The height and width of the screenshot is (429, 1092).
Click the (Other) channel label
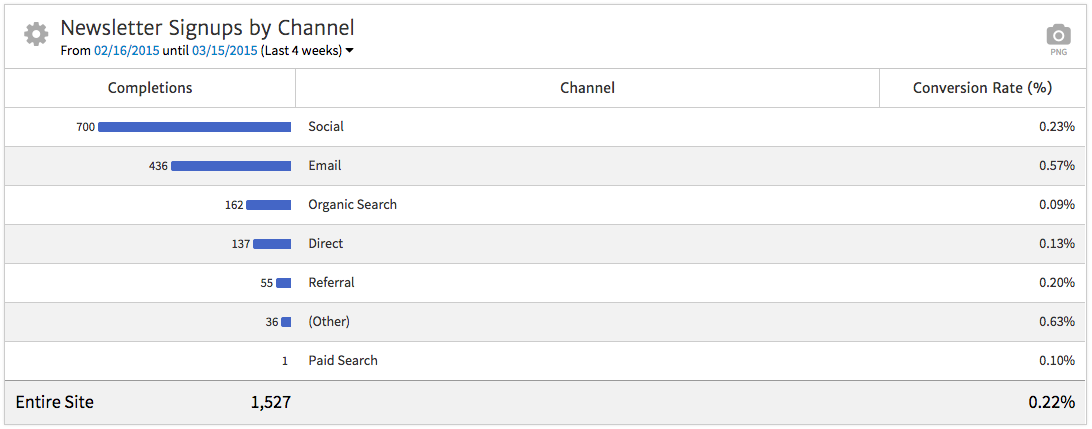[x=329, y=322]
